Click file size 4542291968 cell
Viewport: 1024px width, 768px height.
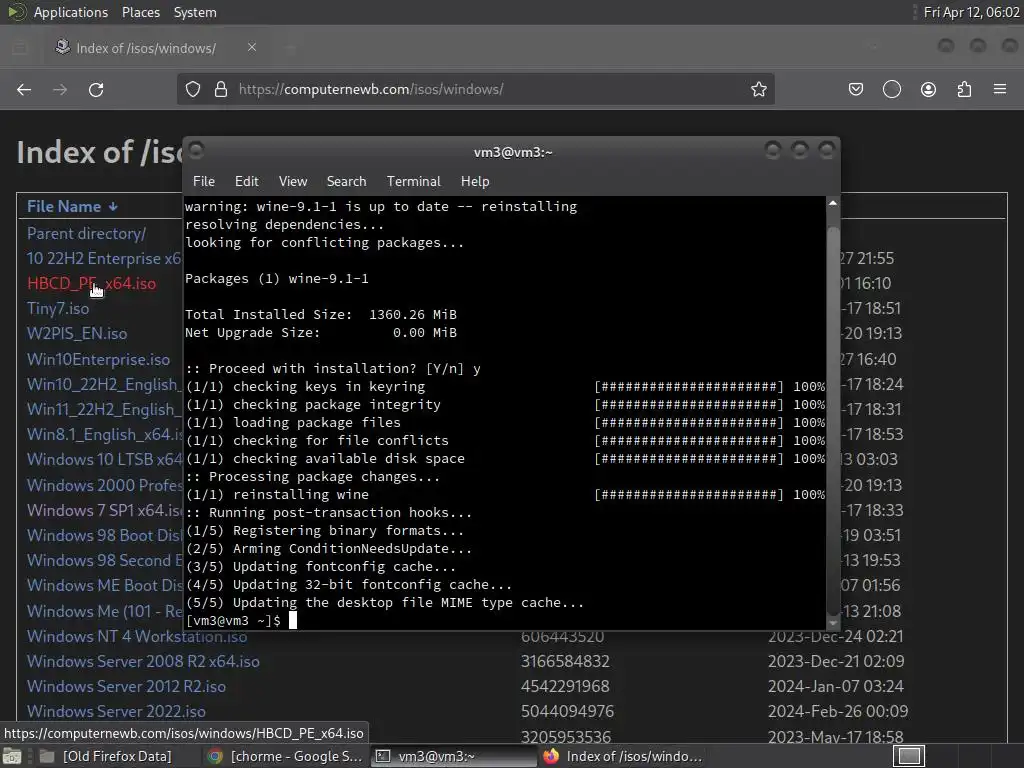[x=565, y=686]
